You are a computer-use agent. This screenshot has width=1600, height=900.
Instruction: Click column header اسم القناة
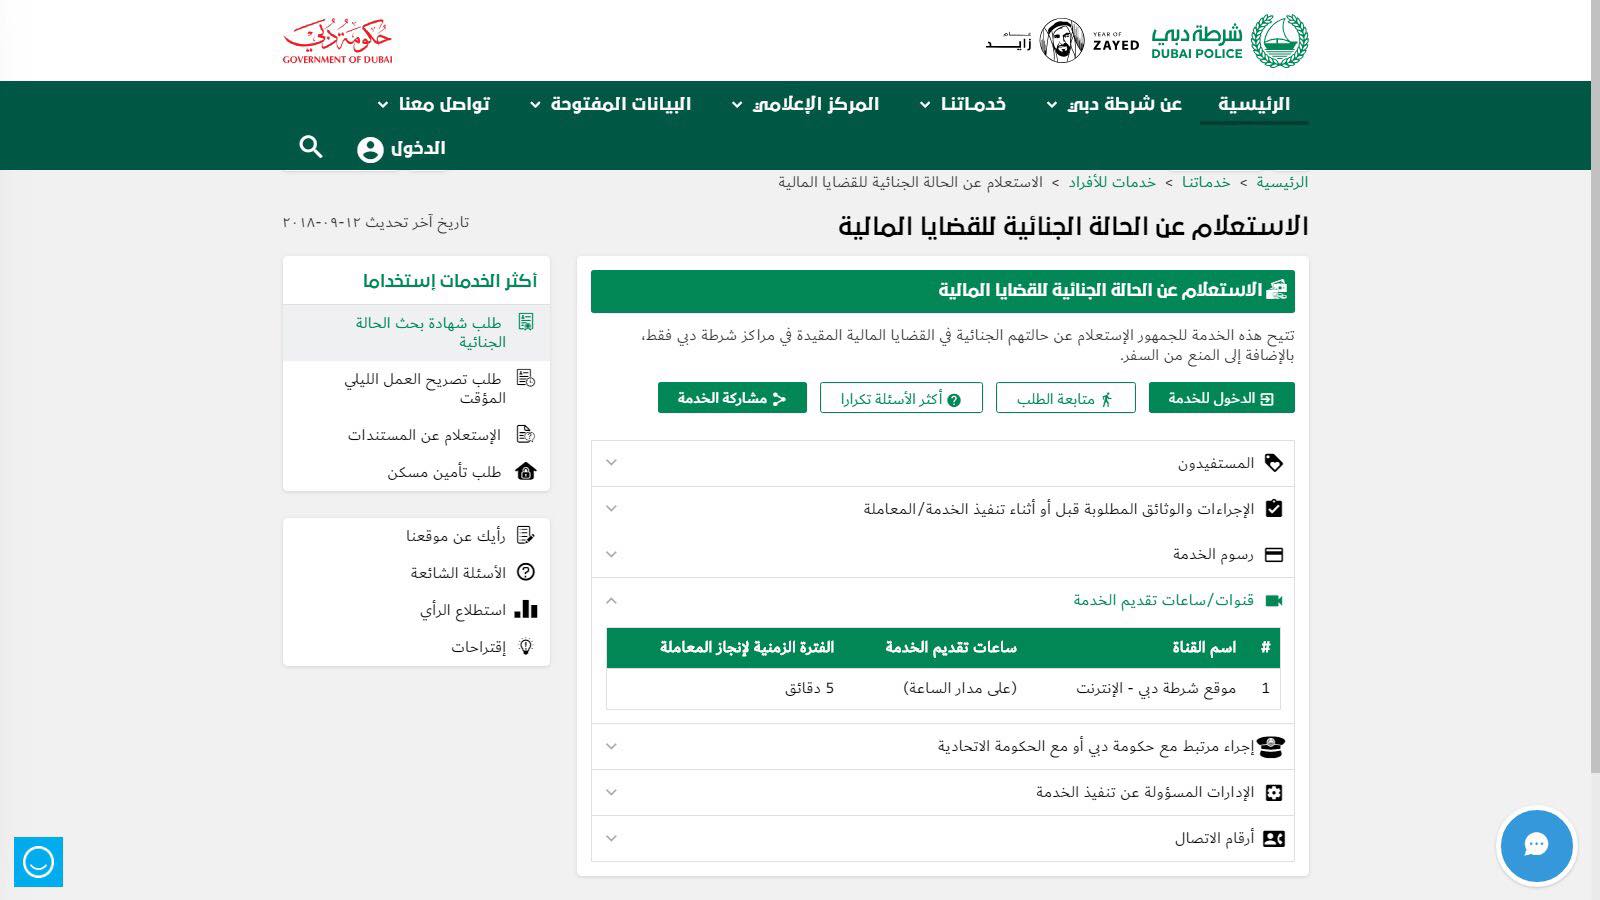pos(1204,648)
